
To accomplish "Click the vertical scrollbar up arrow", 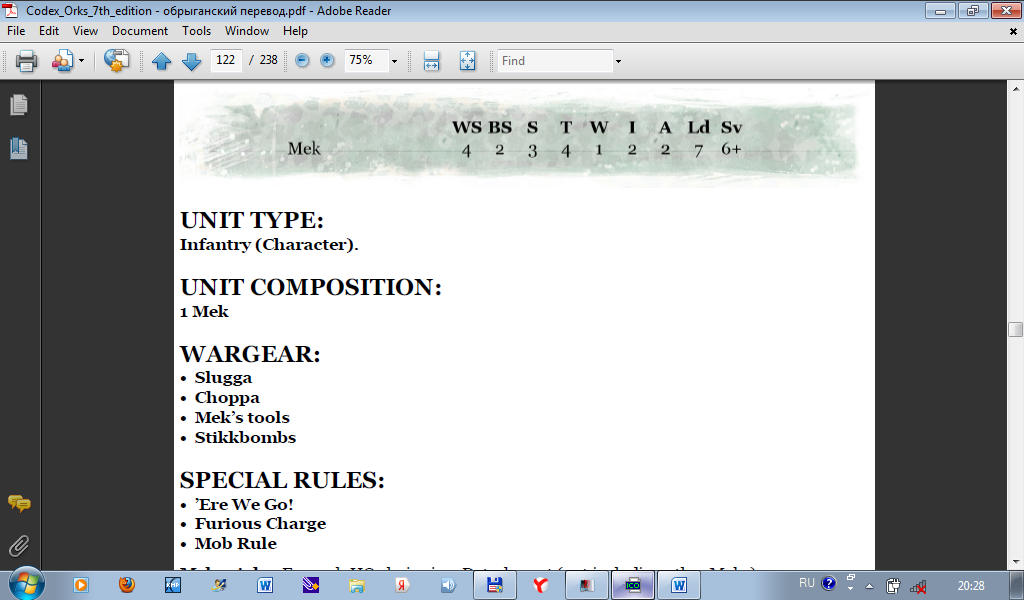I will point(1016,88).
